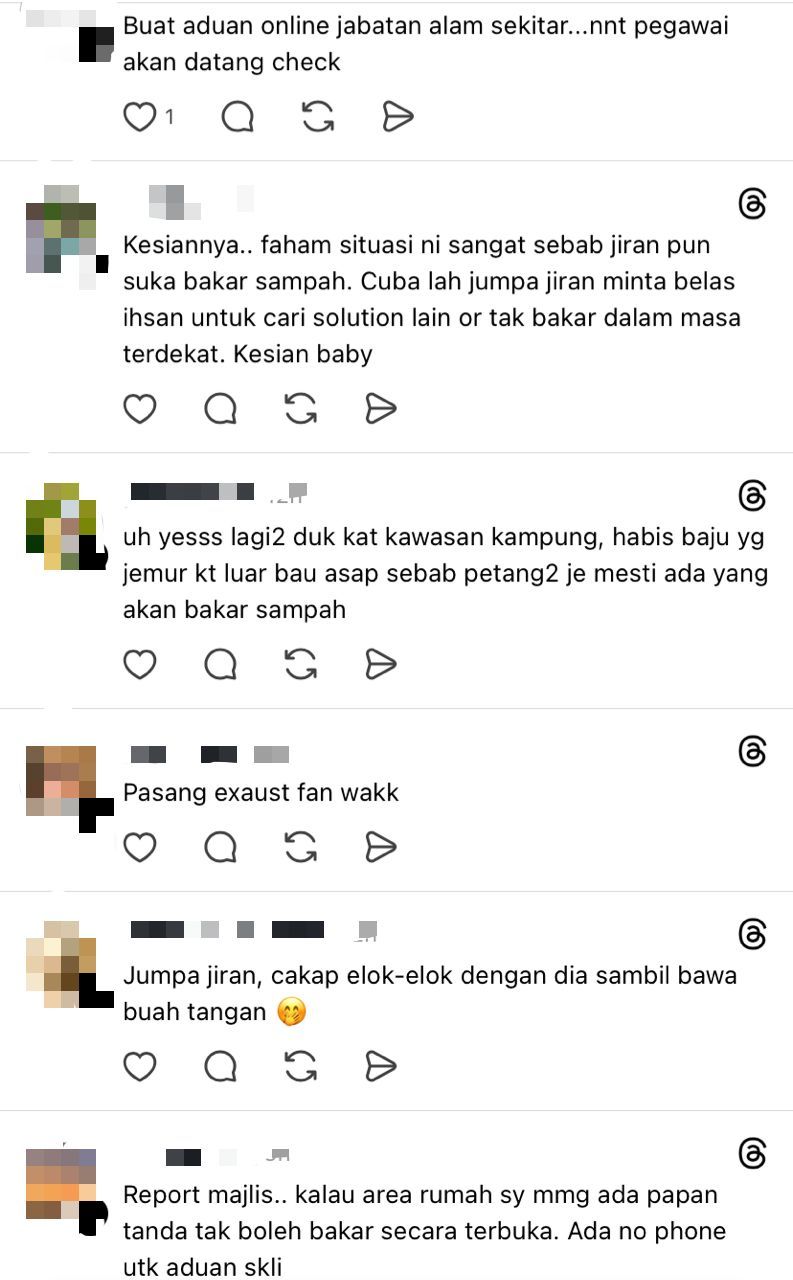The image size is (793, 1280).
Task: Repost the 'bau asap' kampung comment
Action: (x=300, y=664)
